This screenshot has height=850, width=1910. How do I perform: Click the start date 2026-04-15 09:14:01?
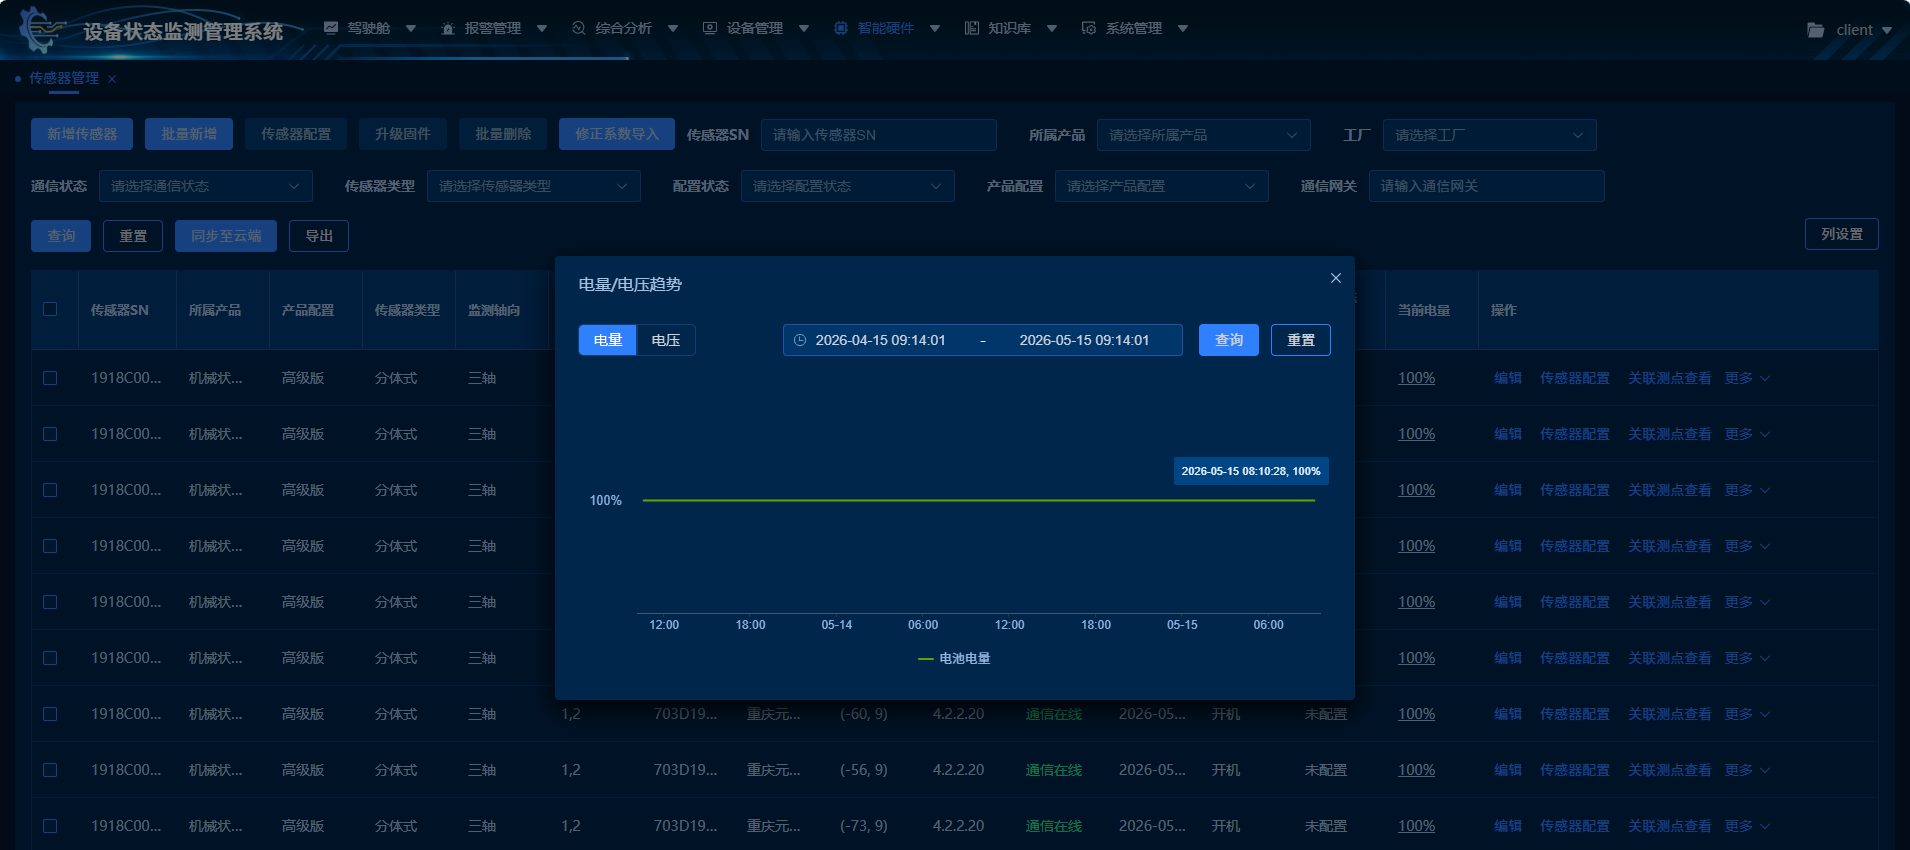[x=880, y=340]
